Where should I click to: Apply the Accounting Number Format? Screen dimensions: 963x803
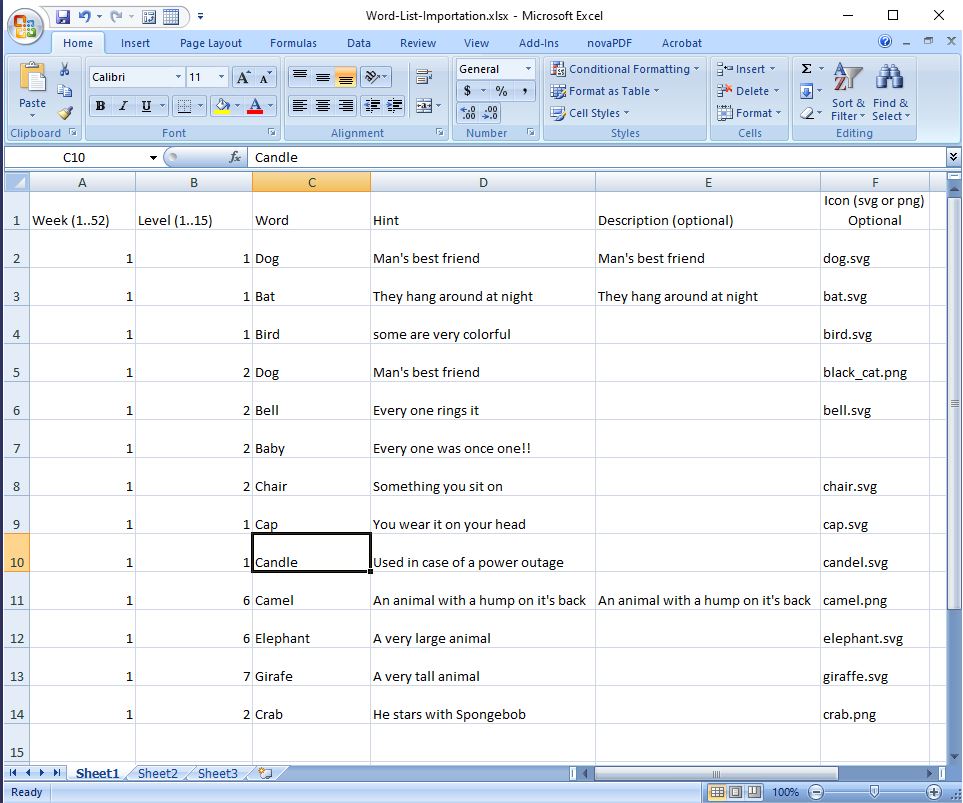tap(466, 91)
